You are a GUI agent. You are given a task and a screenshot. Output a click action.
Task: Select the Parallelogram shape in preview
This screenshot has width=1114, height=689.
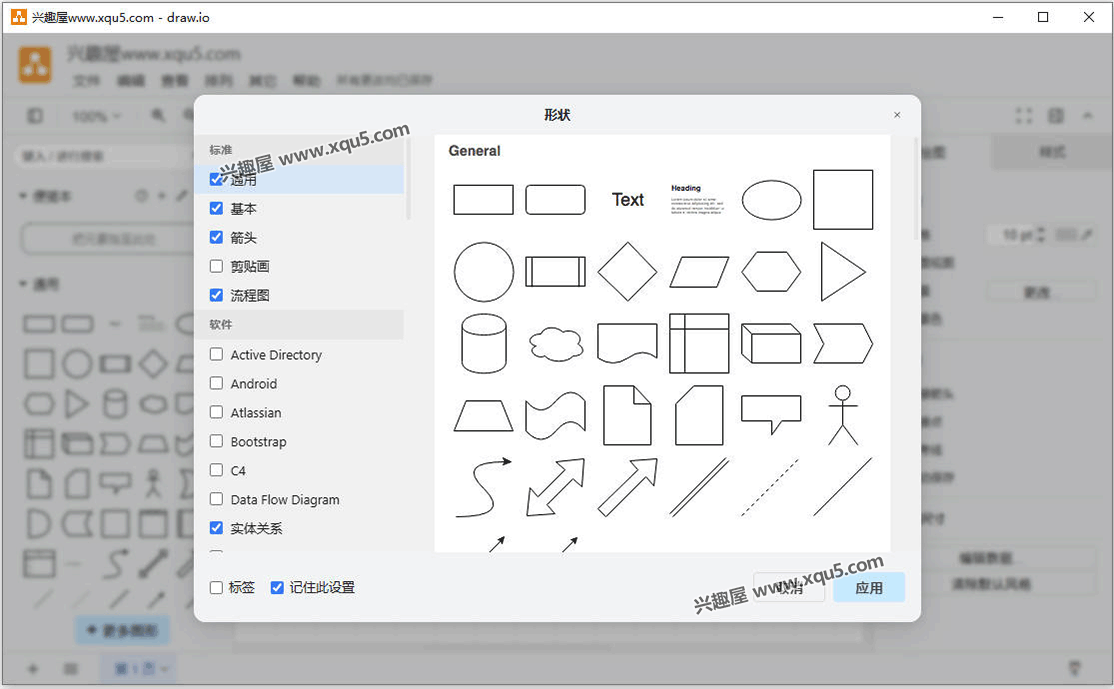[699, 272]
